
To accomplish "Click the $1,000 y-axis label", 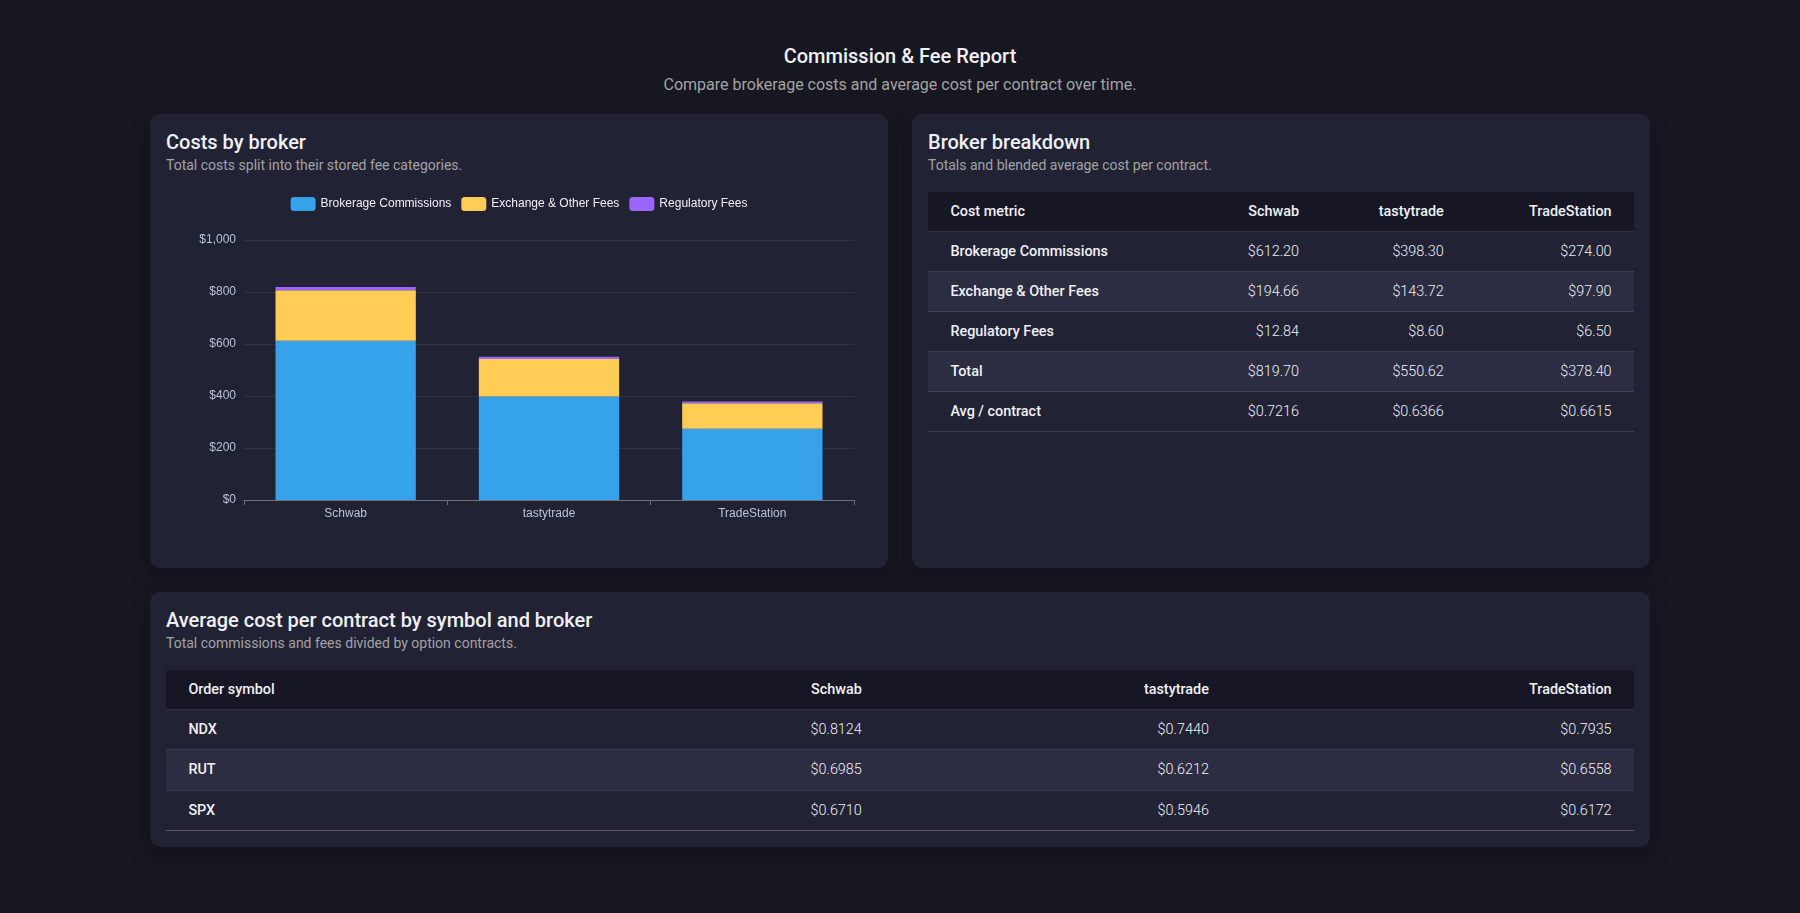I will coord(217,239).
